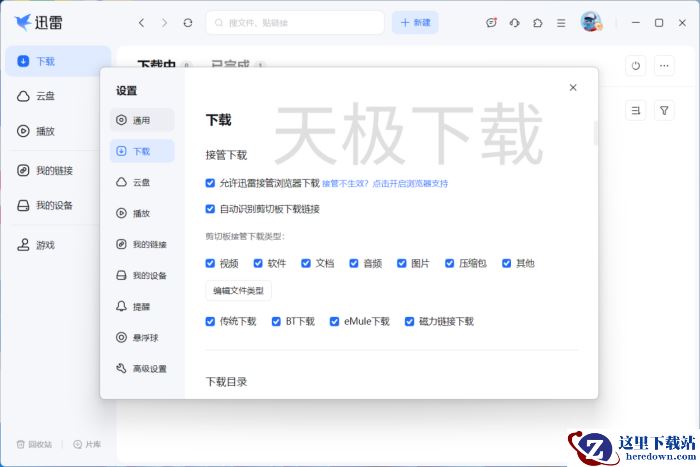
Task: Click the 剪切板接管下载类型 label
Action: (x=245, y=236)
